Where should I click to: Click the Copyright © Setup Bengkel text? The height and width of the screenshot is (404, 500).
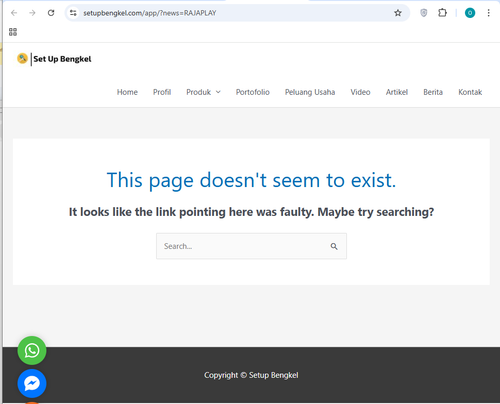tap(251, 375)
